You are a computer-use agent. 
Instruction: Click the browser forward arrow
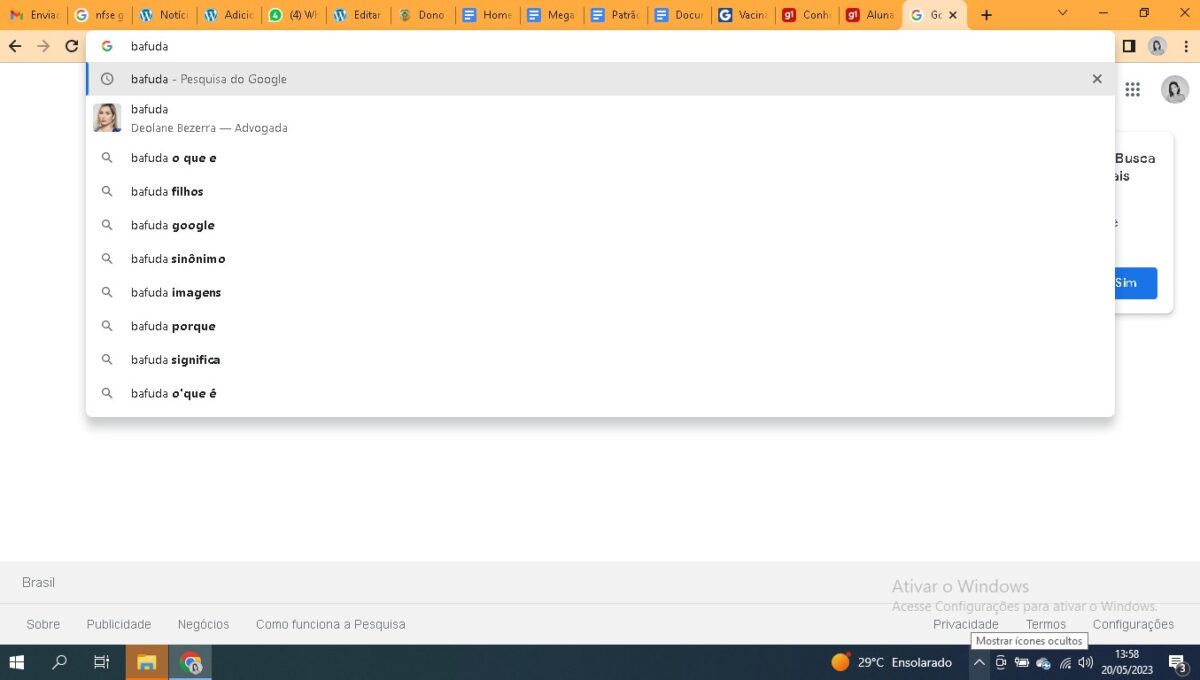[x=43, y=46]
